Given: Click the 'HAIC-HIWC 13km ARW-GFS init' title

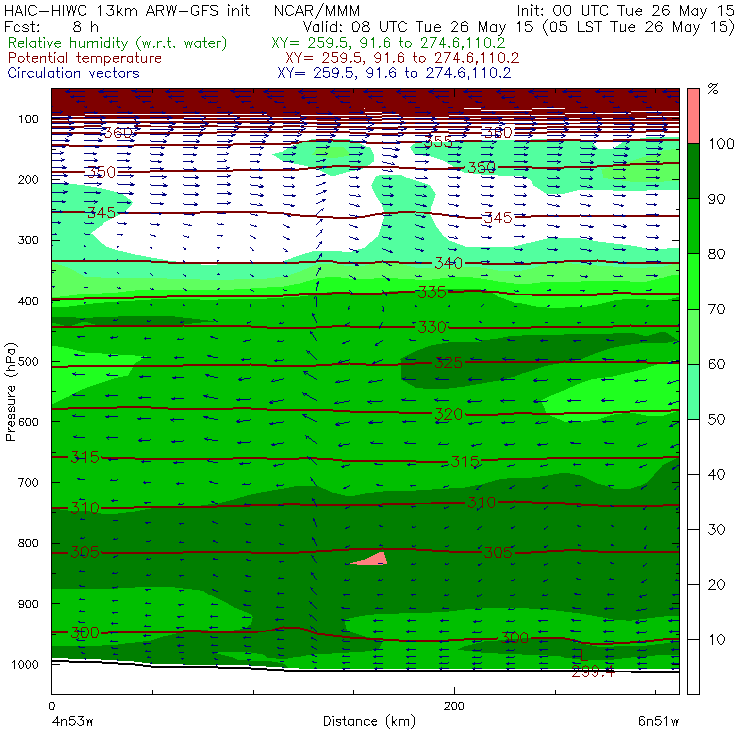Looking at the screenshot, I should coord(126,10).
